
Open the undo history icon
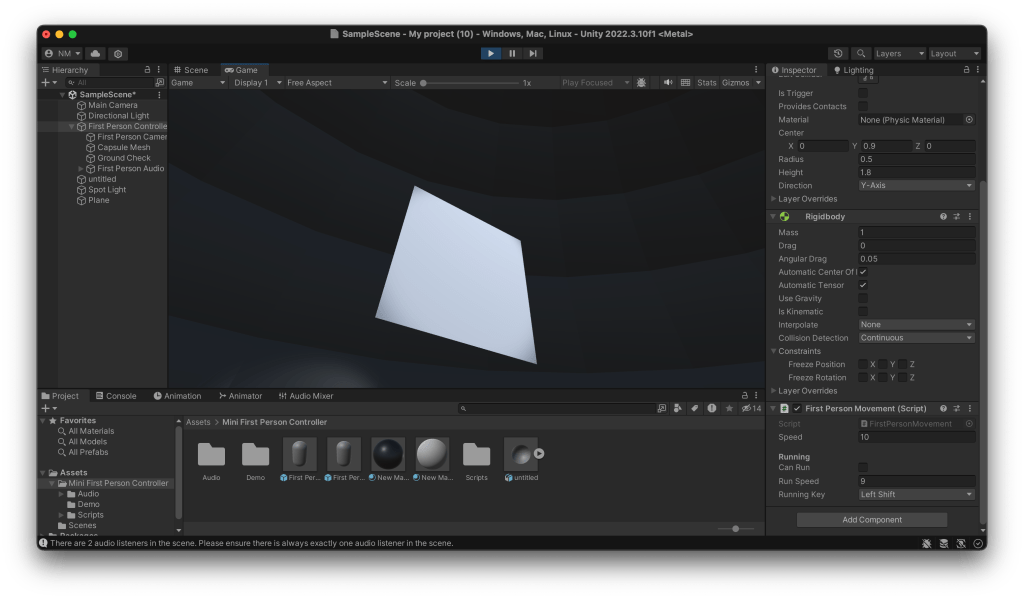pyautogui.click(x=839, y=53)
